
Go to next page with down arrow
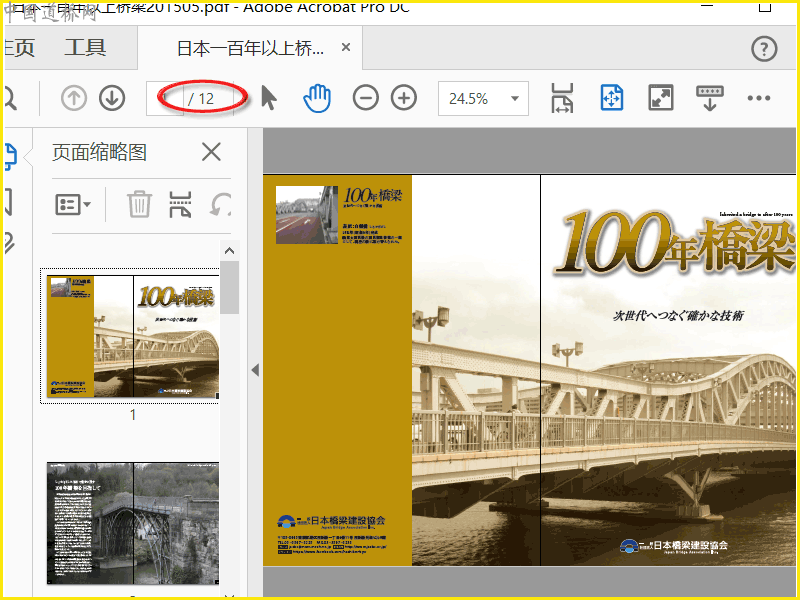click(112, 98)
